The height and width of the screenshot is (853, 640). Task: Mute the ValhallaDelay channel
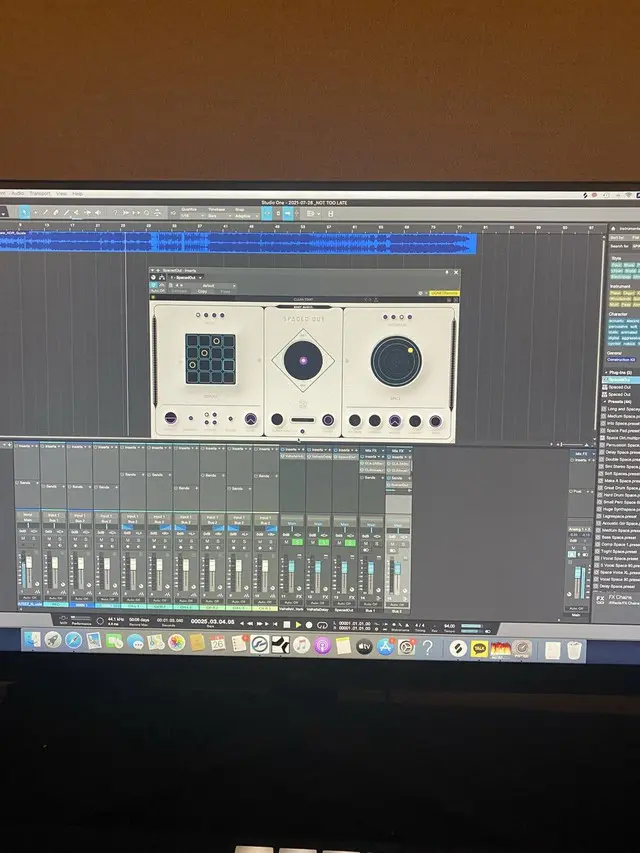312,542
